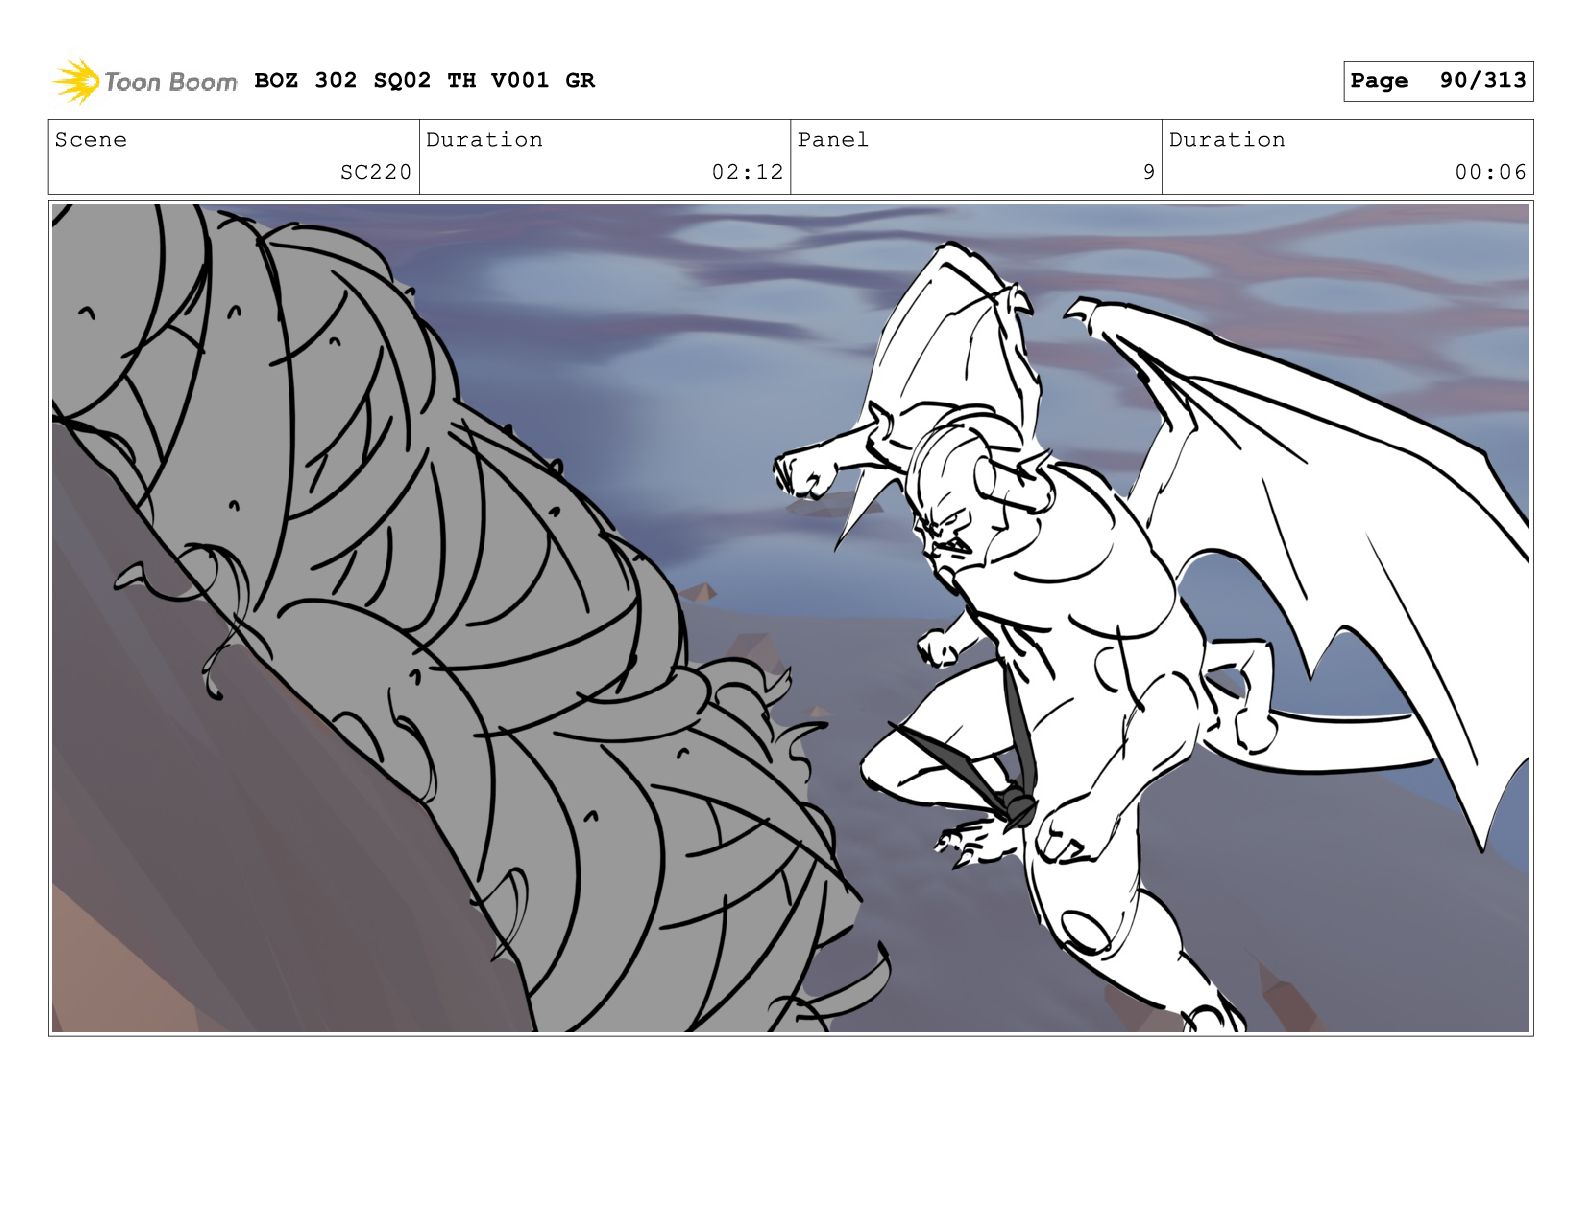The image size is (1584, 1224).
Task: Select scene value SC220
Action: 376,172
